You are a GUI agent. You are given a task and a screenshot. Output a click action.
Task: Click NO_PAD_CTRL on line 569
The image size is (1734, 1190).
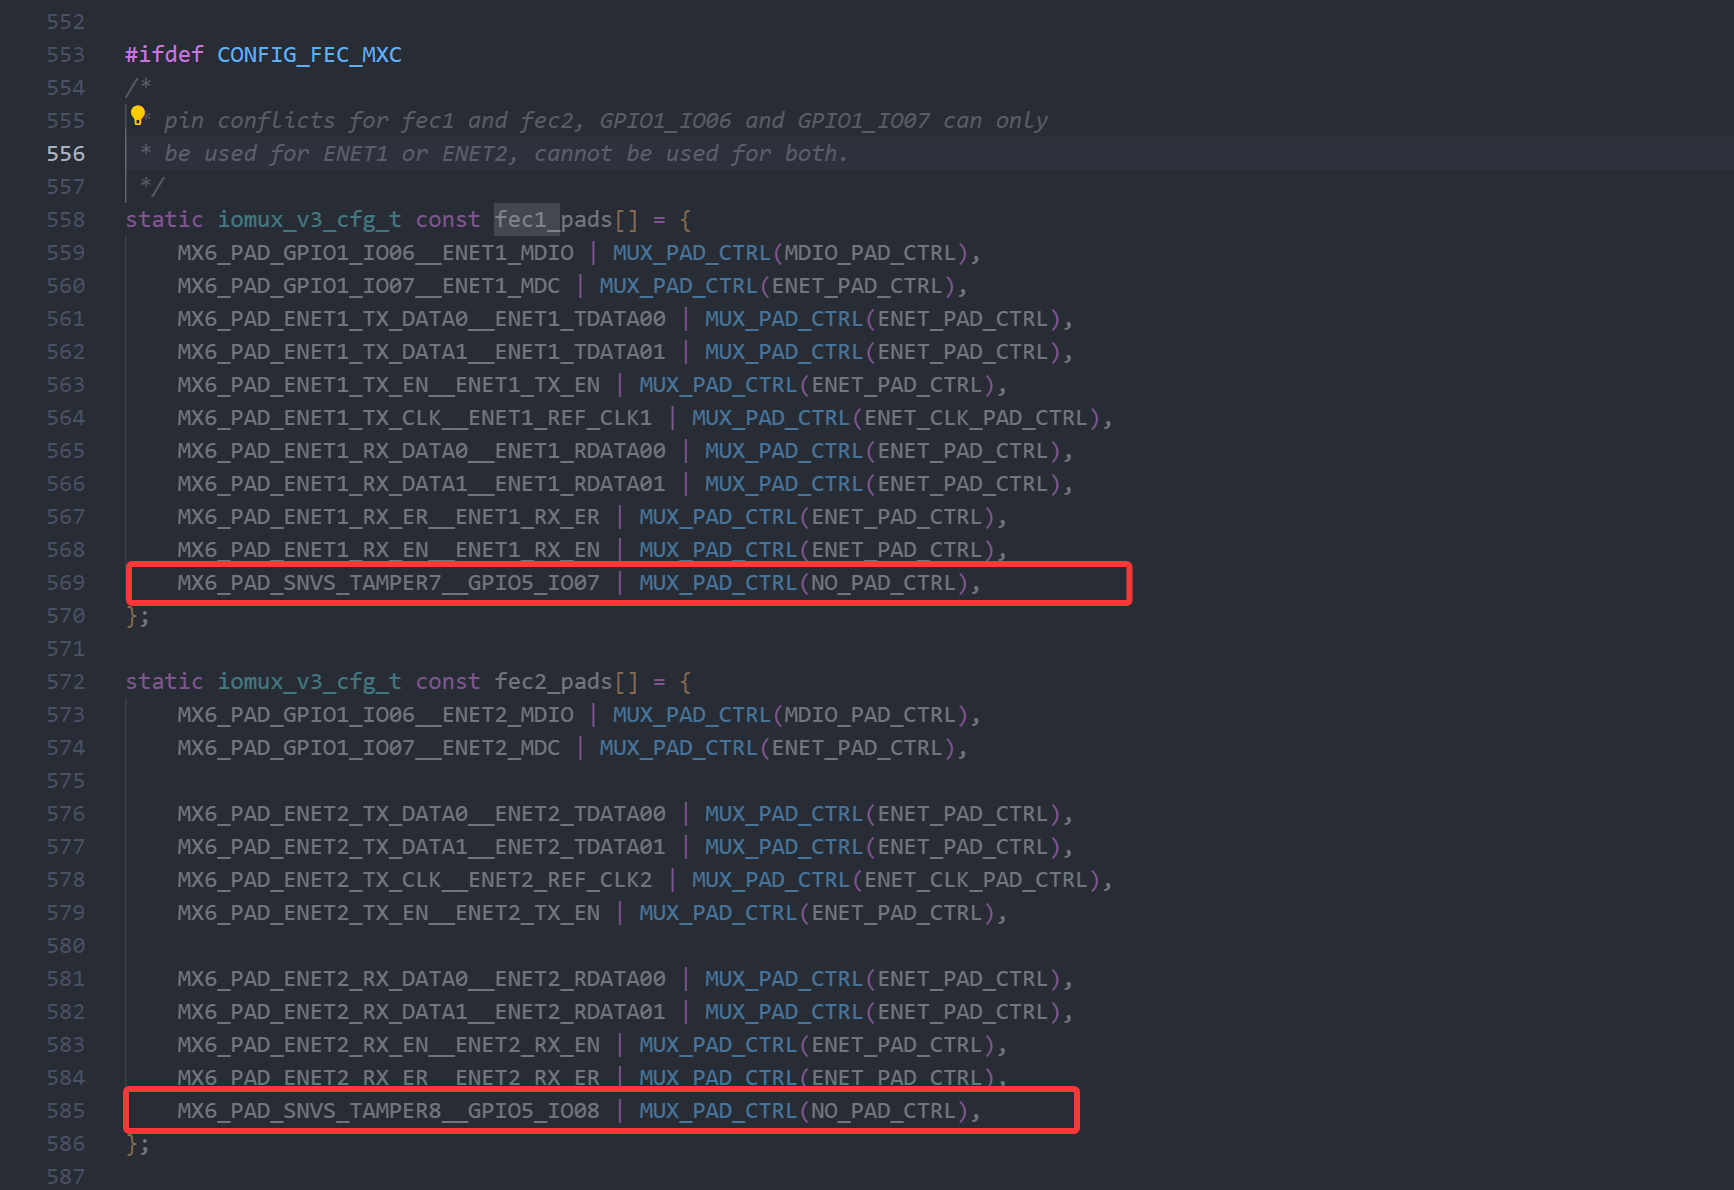[885, 582]
